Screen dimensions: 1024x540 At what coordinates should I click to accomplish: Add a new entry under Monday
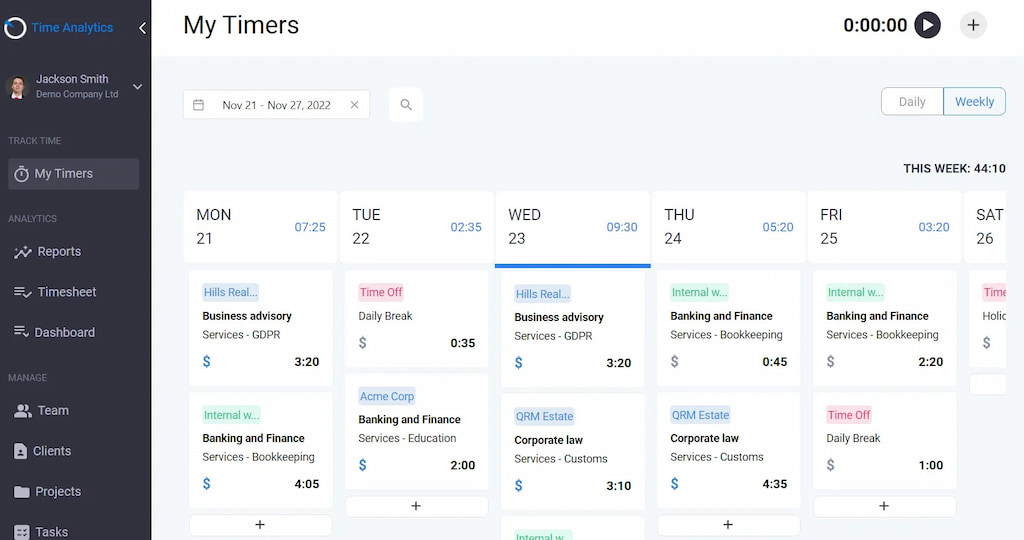260,525
